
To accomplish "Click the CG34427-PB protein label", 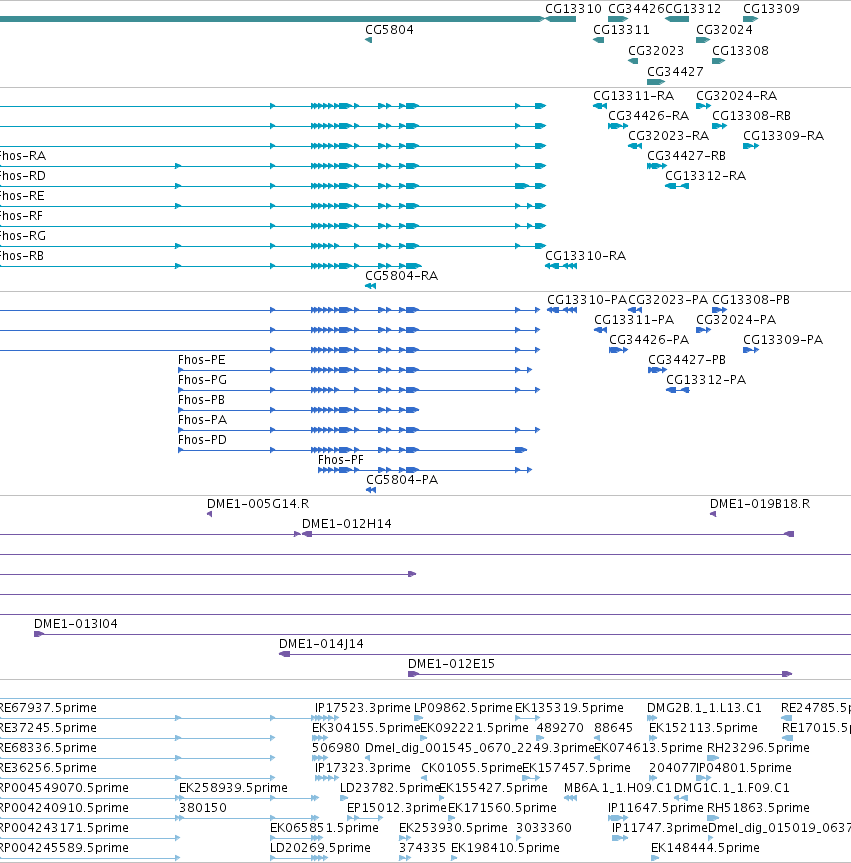I will click(x=687, y=359).
